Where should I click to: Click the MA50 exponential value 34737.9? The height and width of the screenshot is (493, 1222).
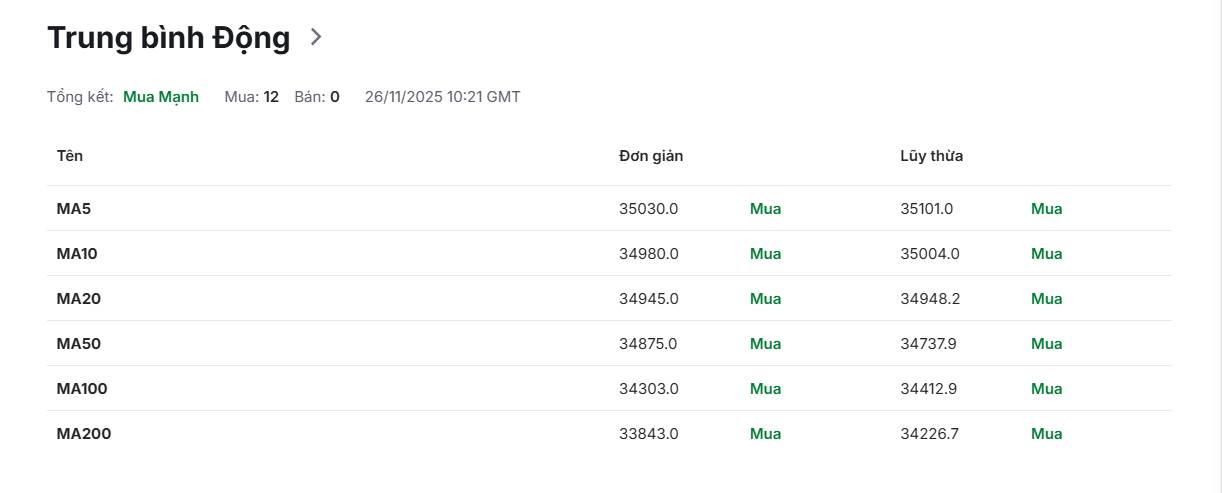[x=928, y=344]
